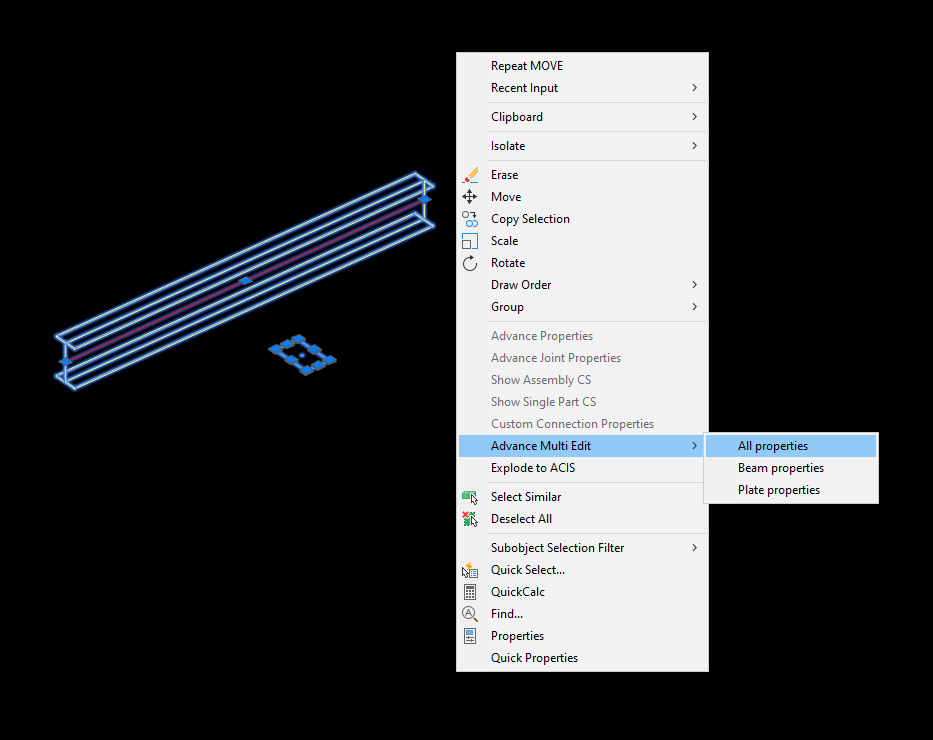Expand Subobject Selection Filter submenu arrow

[694, 548]
